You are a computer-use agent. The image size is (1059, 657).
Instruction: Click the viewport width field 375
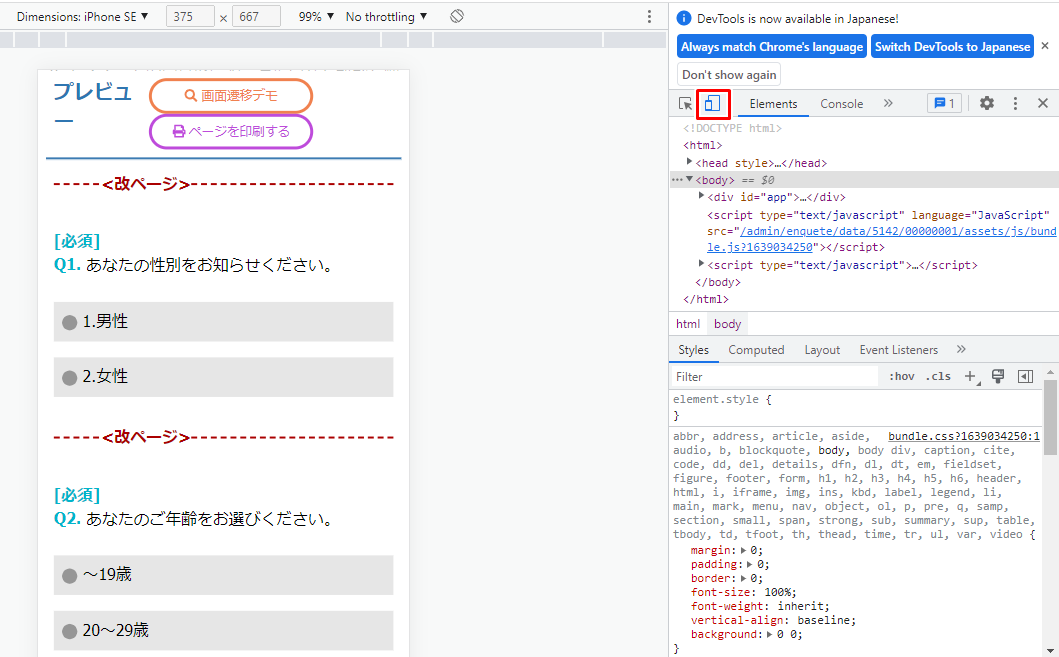point(190,17)
